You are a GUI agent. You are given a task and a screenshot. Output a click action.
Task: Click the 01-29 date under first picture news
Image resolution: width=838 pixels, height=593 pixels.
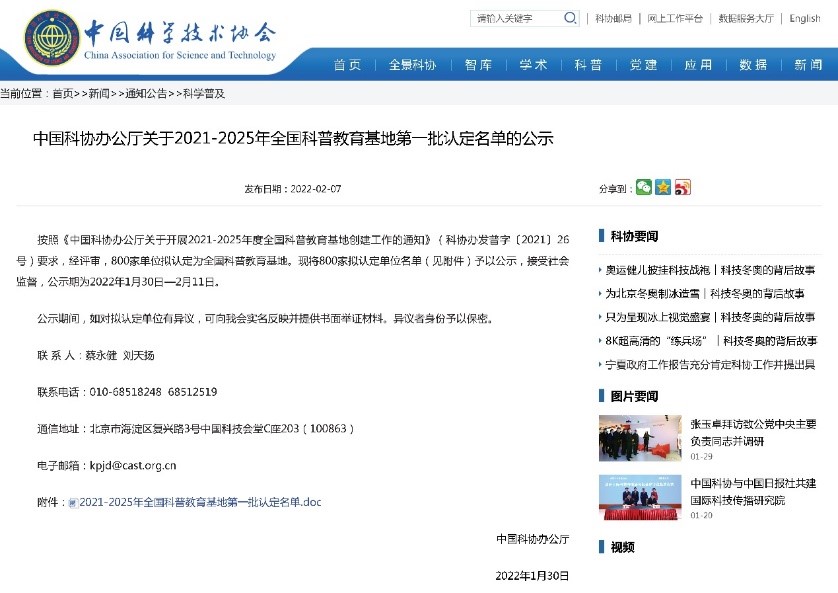701,457
